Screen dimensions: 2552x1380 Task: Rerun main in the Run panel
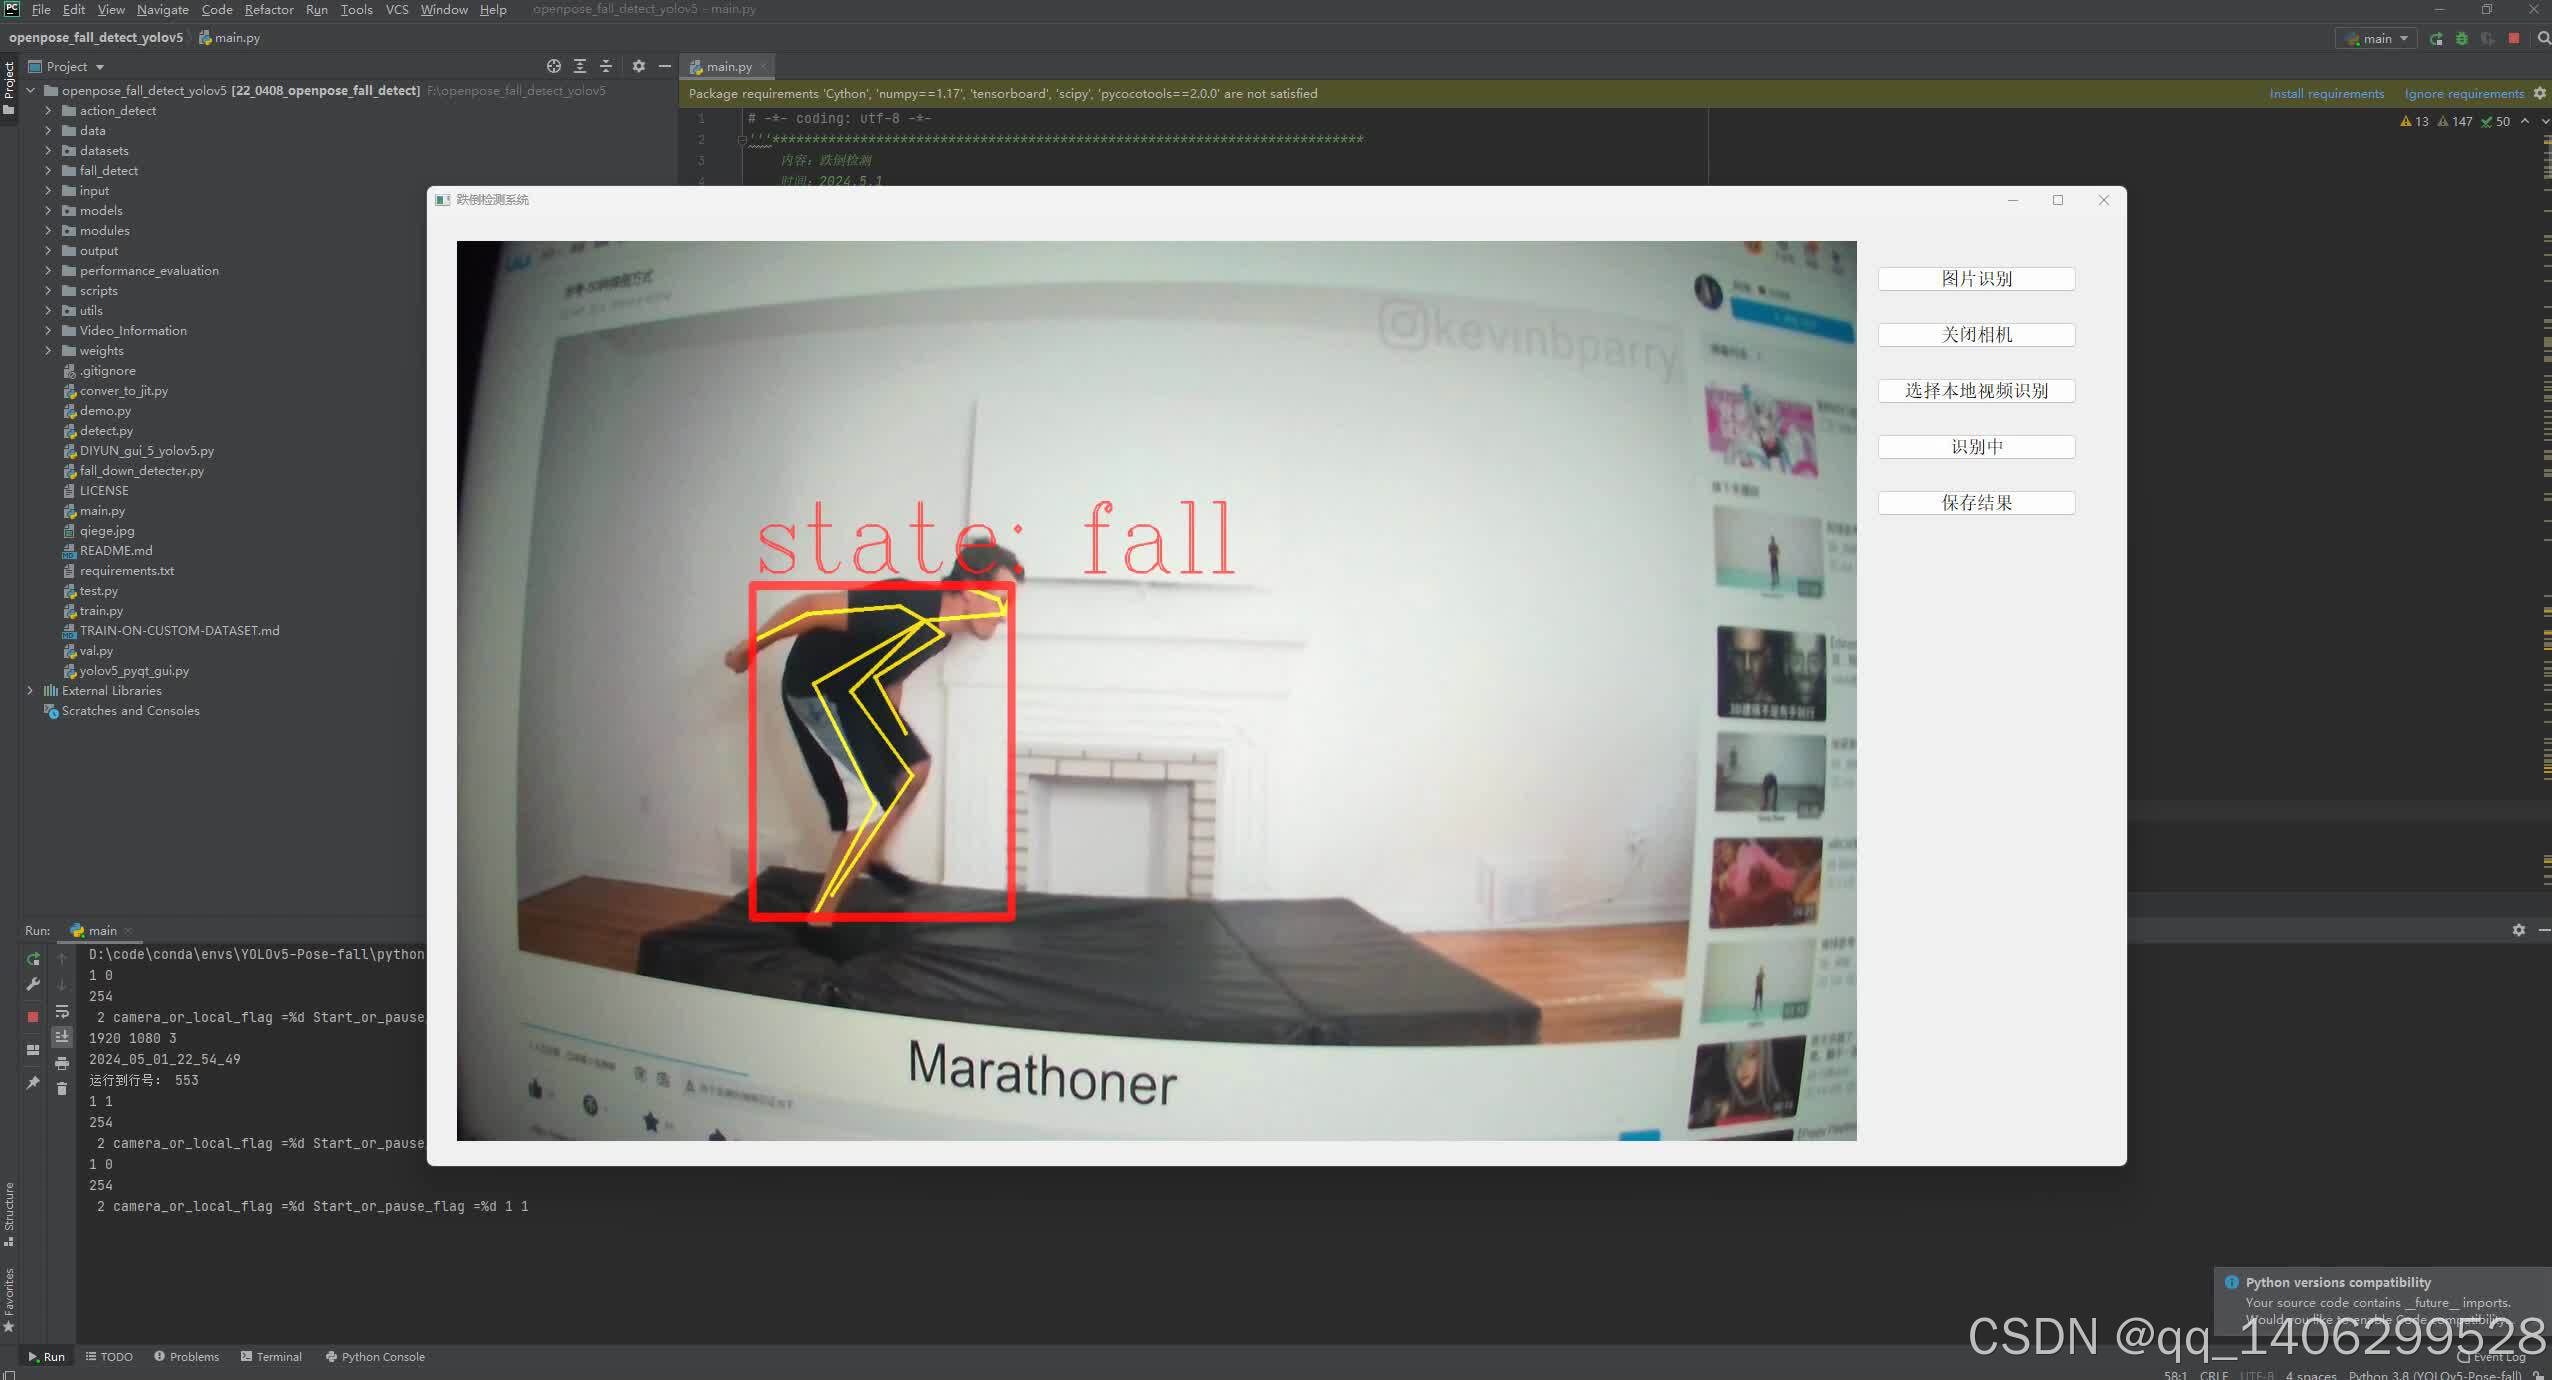coord(33,959)
